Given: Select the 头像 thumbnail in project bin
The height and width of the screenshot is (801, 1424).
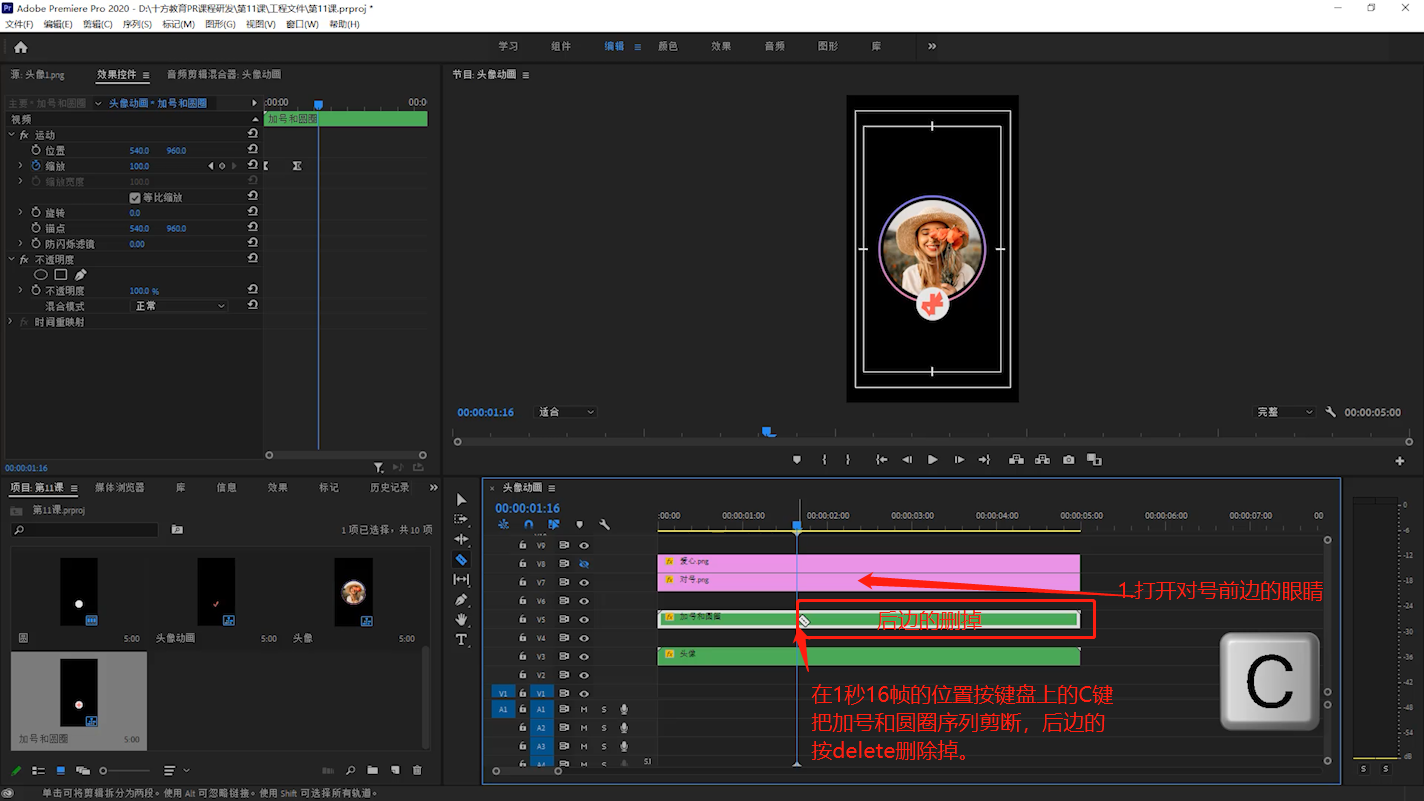Looking at the screenshot, I should (x=353, y=592).
